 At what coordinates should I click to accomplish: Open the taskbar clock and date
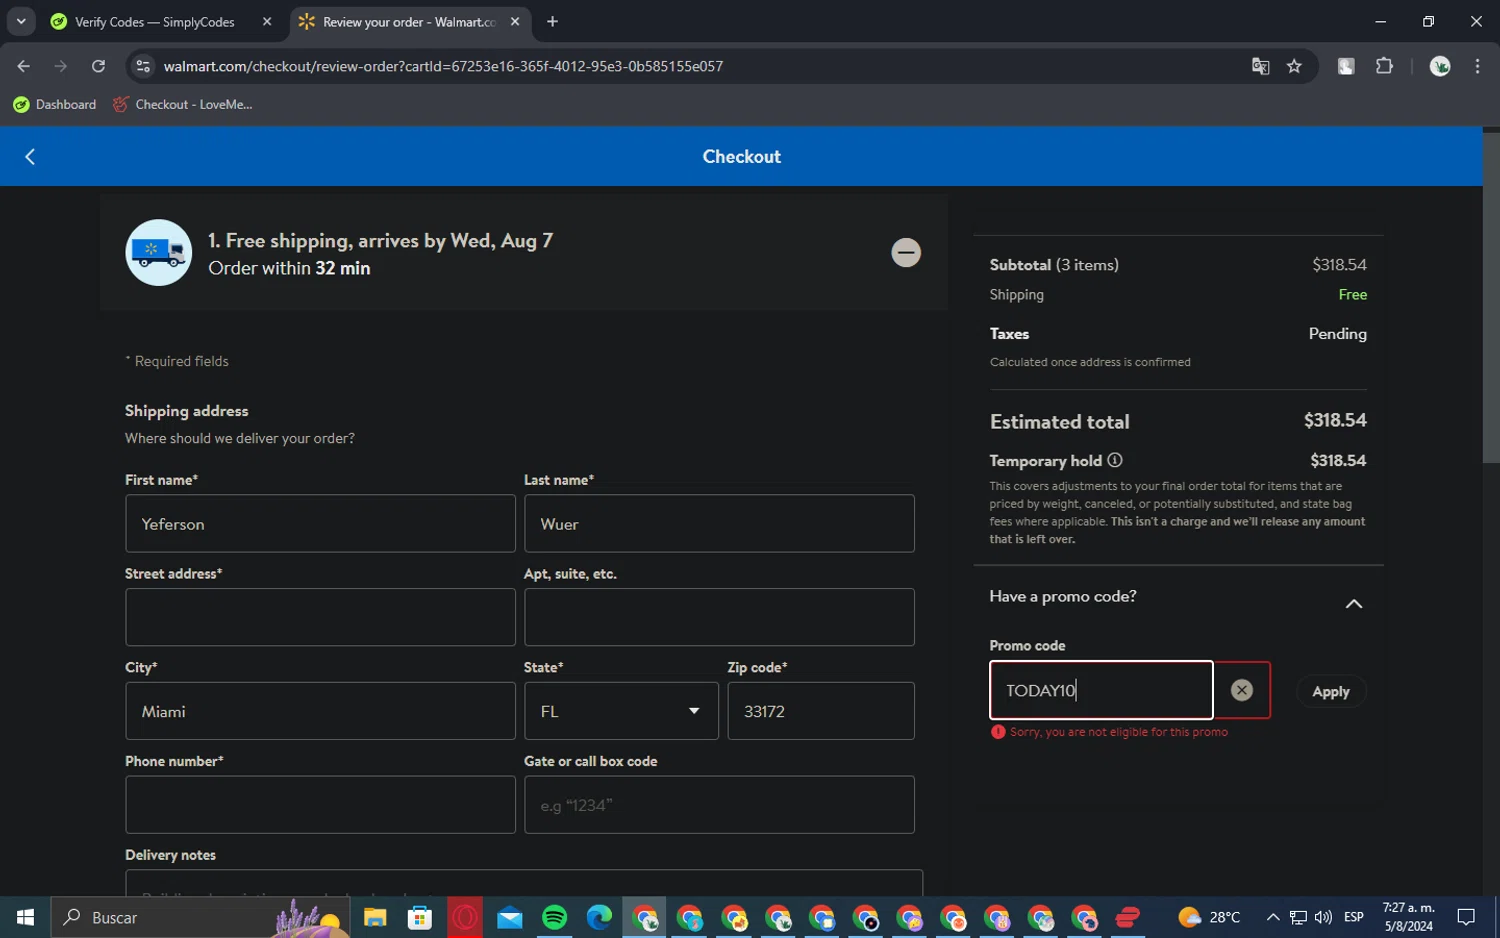click(1408, 917)
